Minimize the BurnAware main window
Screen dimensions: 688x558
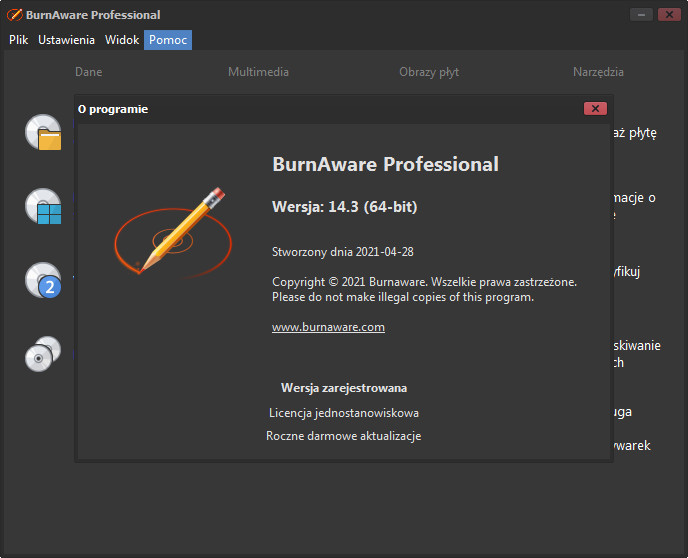641,14
